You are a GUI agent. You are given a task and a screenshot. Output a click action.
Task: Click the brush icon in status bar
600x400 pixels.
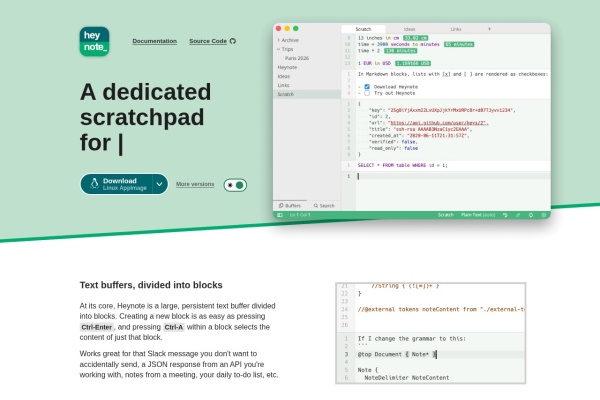(x=518, y=215)
